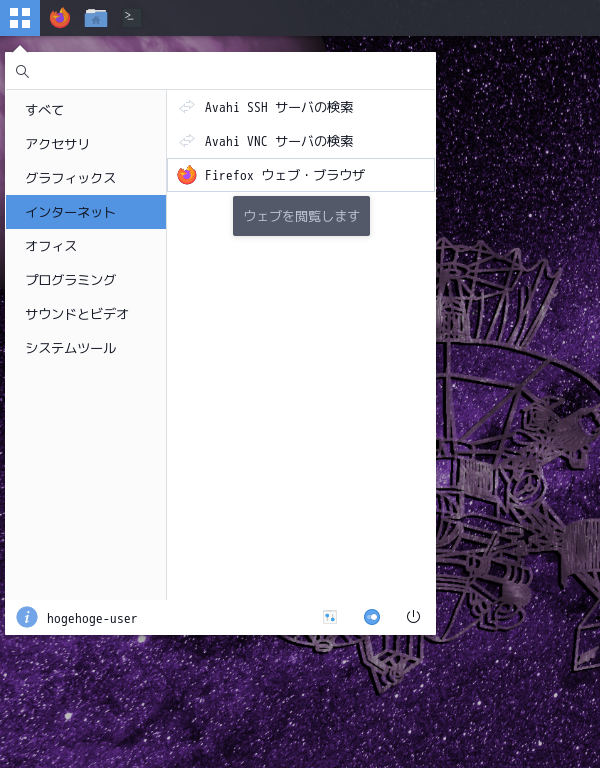Image resolution: width=600 pixels, height=768 pixels.
Task: Select the サウンドとビデオ category
Action: [86, 314]
